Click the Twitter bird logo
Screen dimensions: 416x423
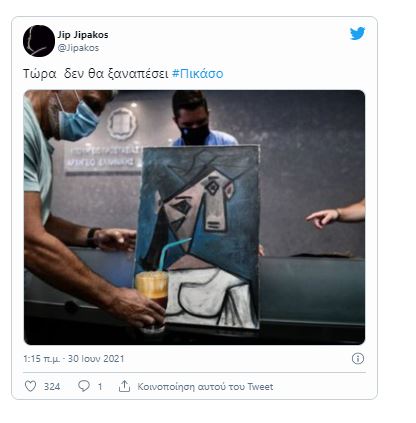click(x=357, y=33)
